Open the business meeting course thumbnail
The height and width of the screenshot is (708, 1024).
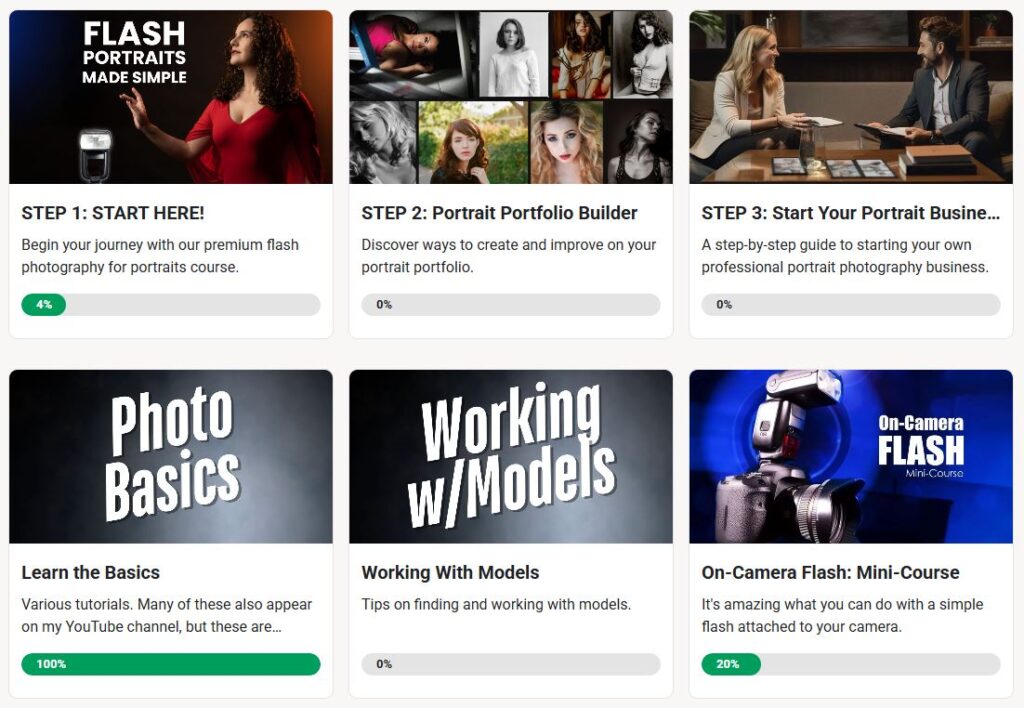pyautogui.click(x=851, y=97)
